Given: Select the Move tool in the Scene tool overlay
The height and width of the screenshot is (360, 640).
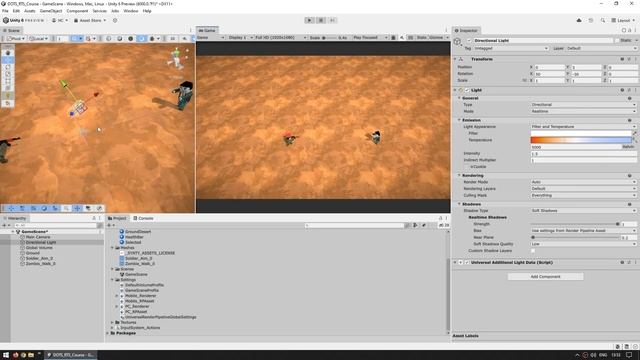Looking at the screenshot, I should 8,60.
